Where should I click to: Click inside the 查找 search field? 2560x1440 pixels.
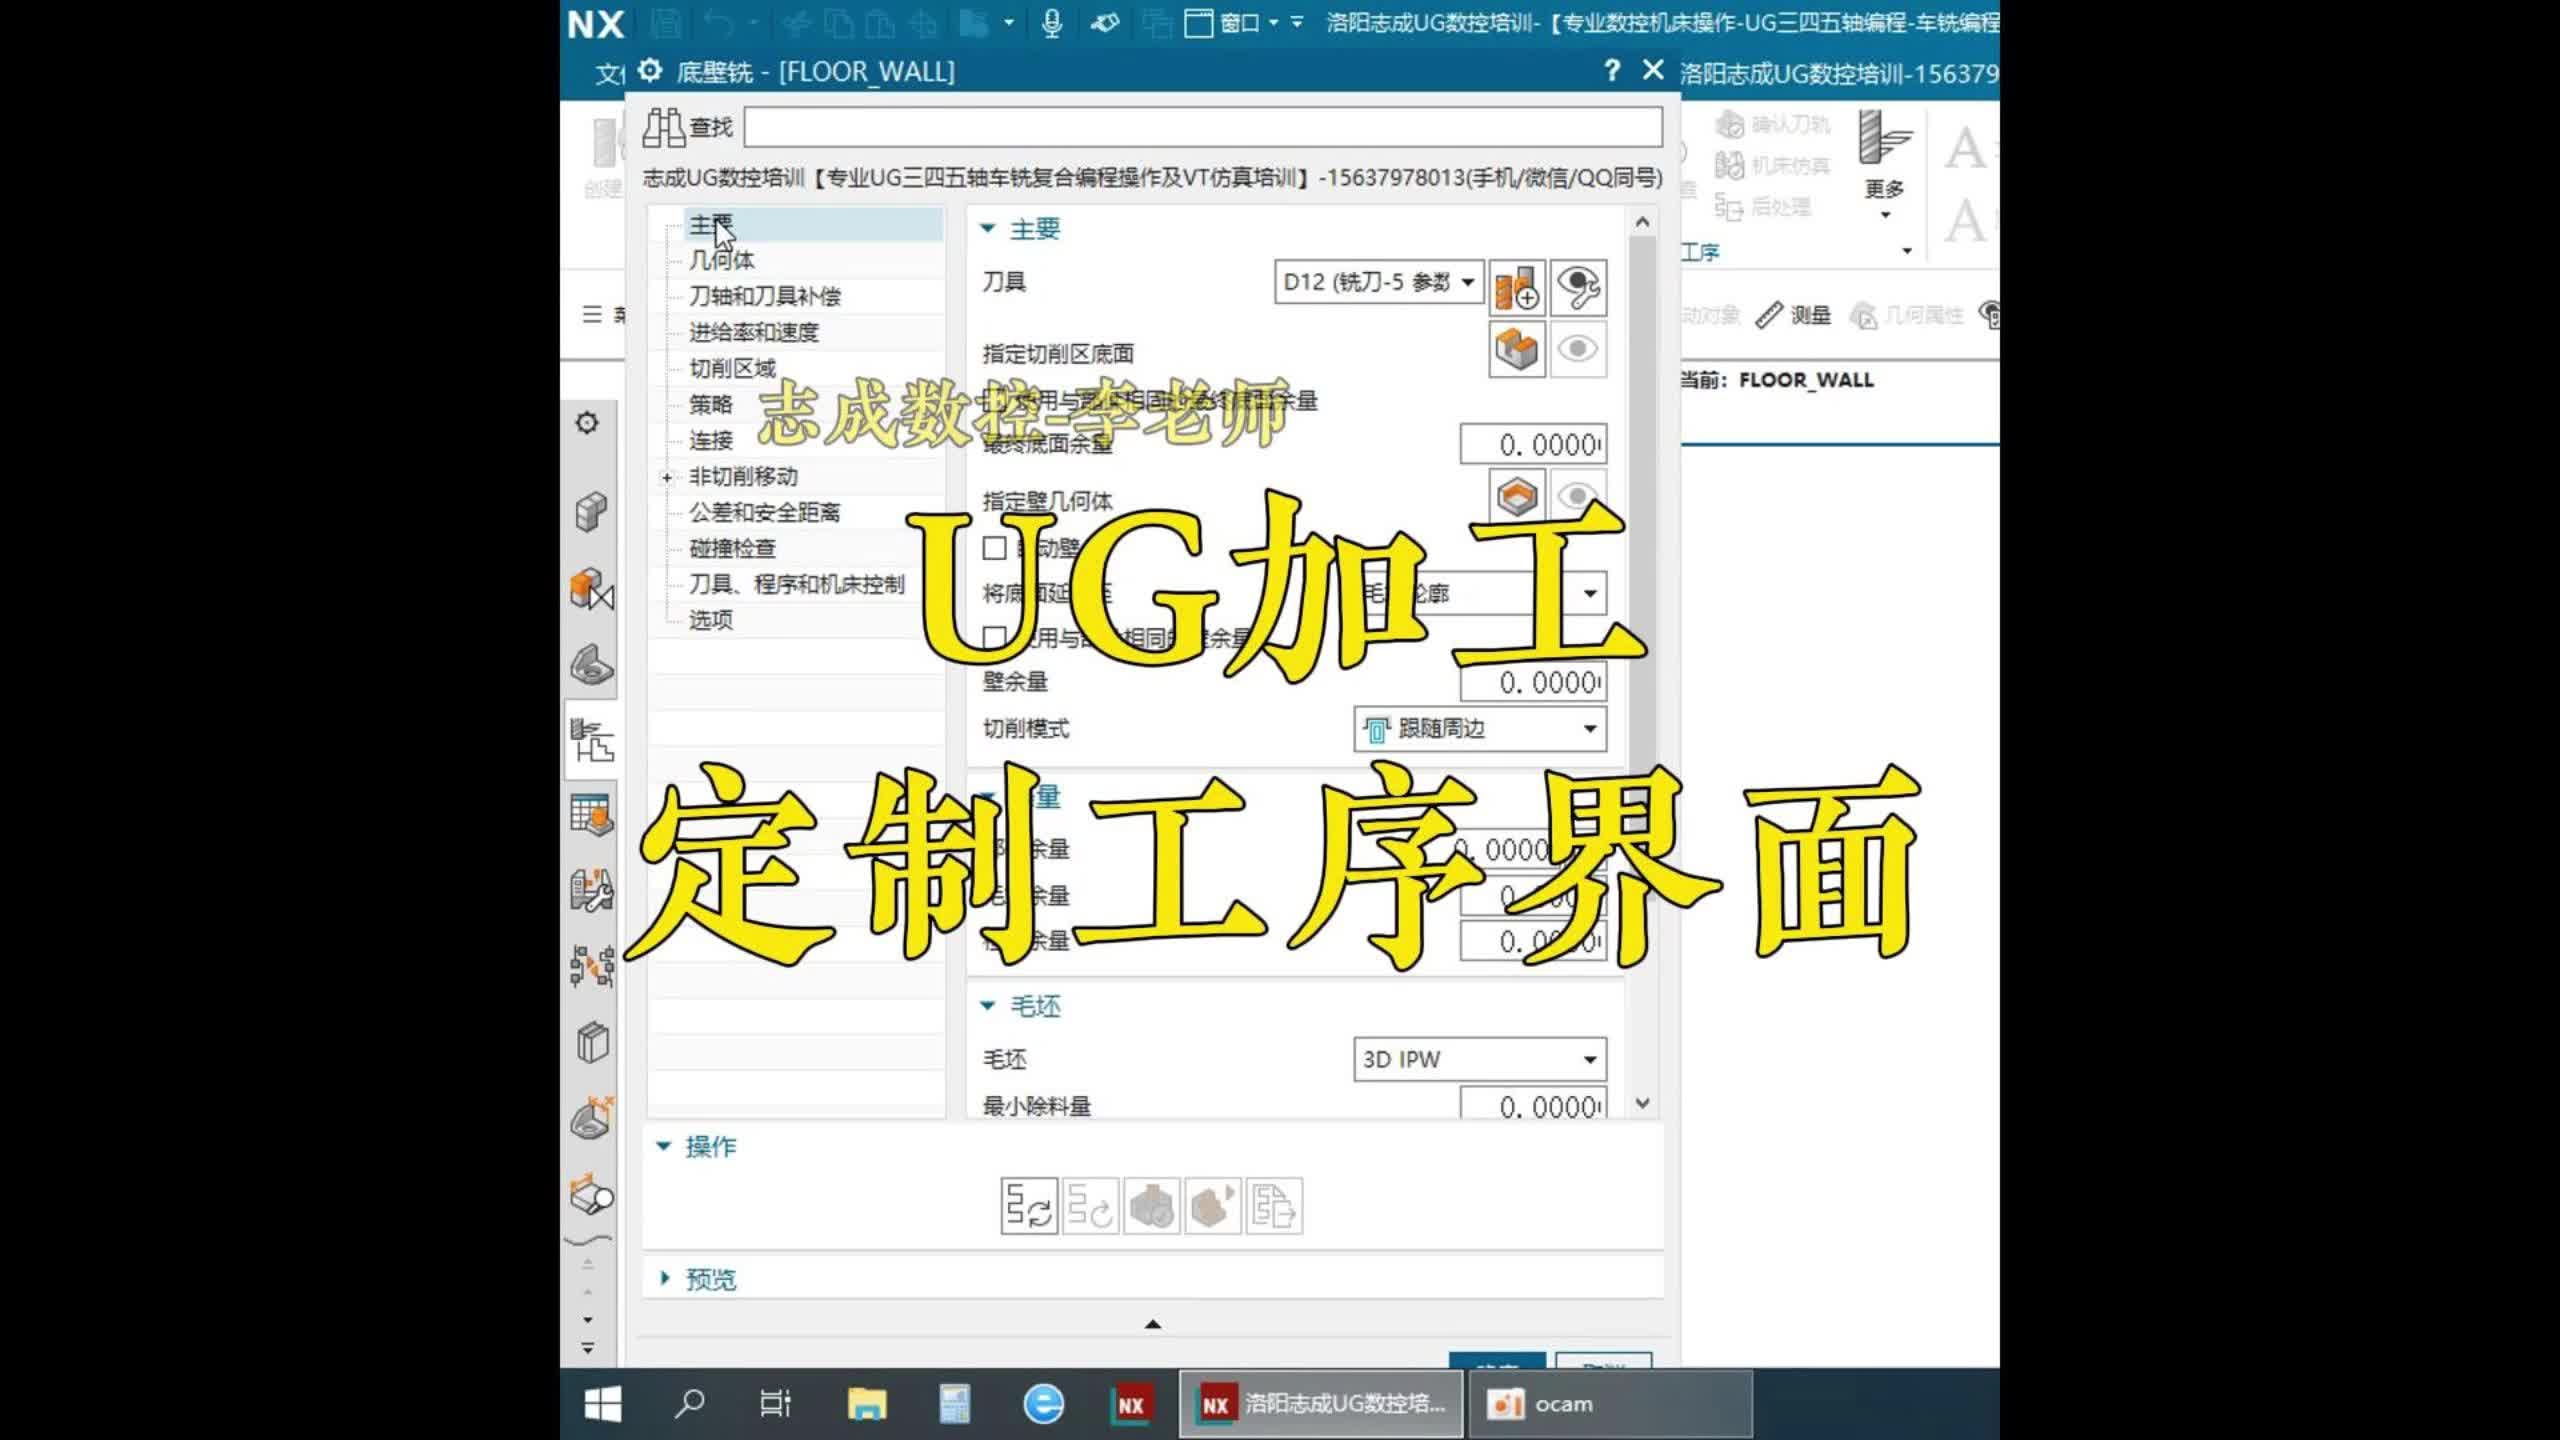pos(1200,126)
